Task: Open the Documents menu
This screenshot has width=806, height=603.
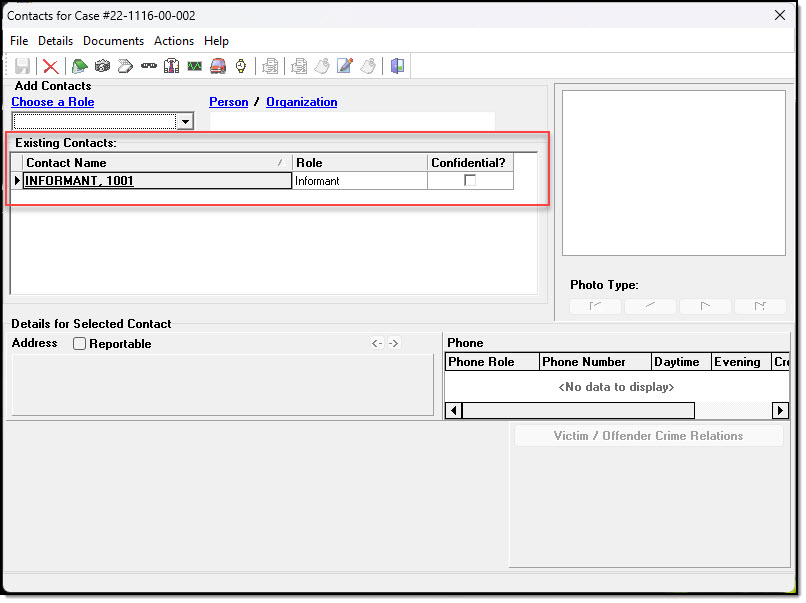Action: [113, 41]
